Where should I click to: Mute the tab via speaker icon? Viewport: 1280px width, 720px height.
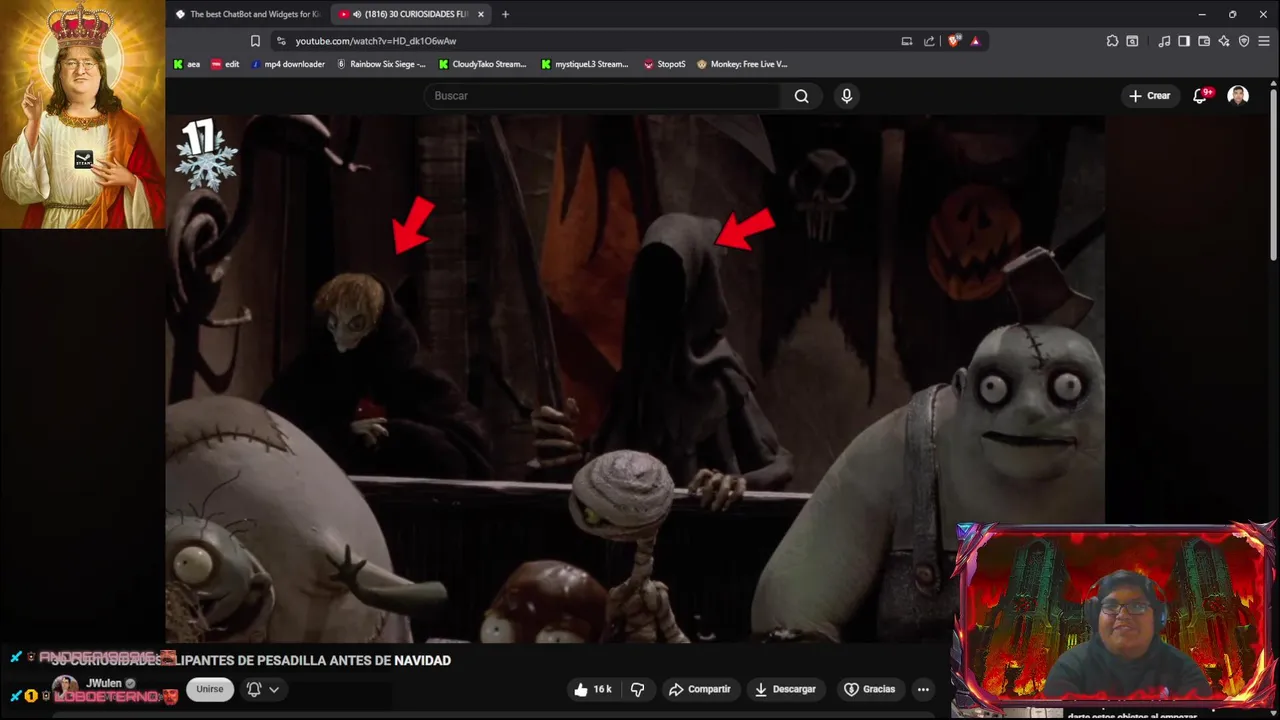pos(357,14)
